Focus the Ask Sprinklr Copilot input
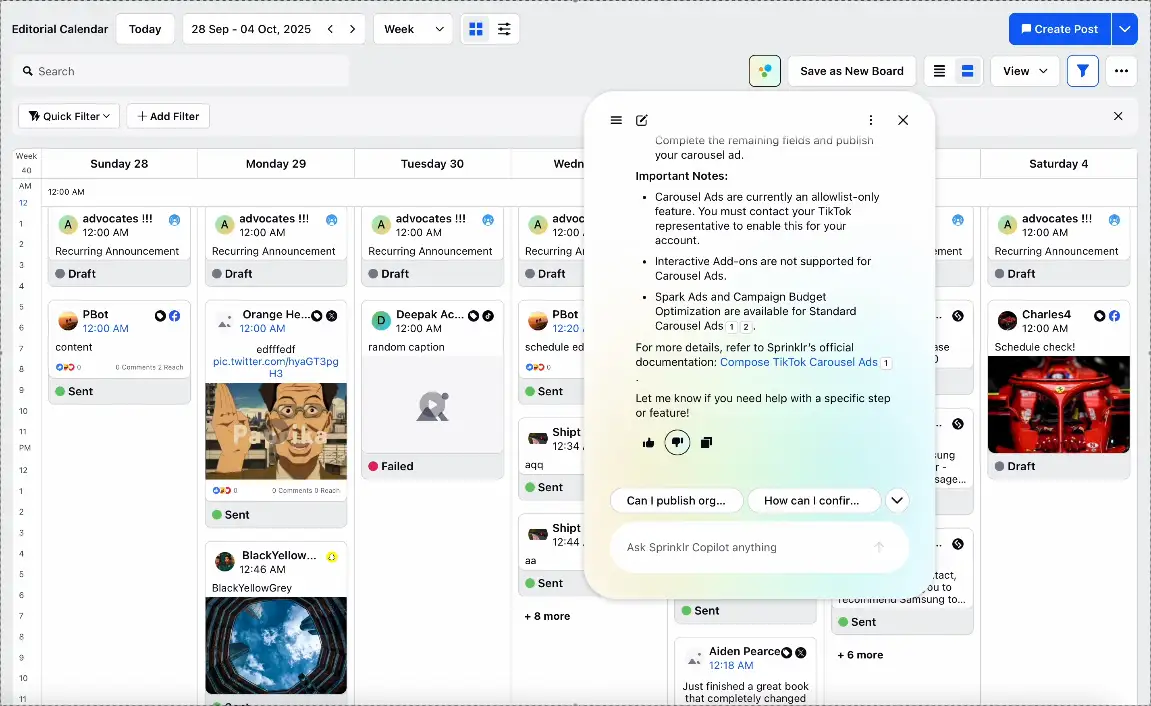The width and height of the screenshot is (1151, 706). coord(759,547)
